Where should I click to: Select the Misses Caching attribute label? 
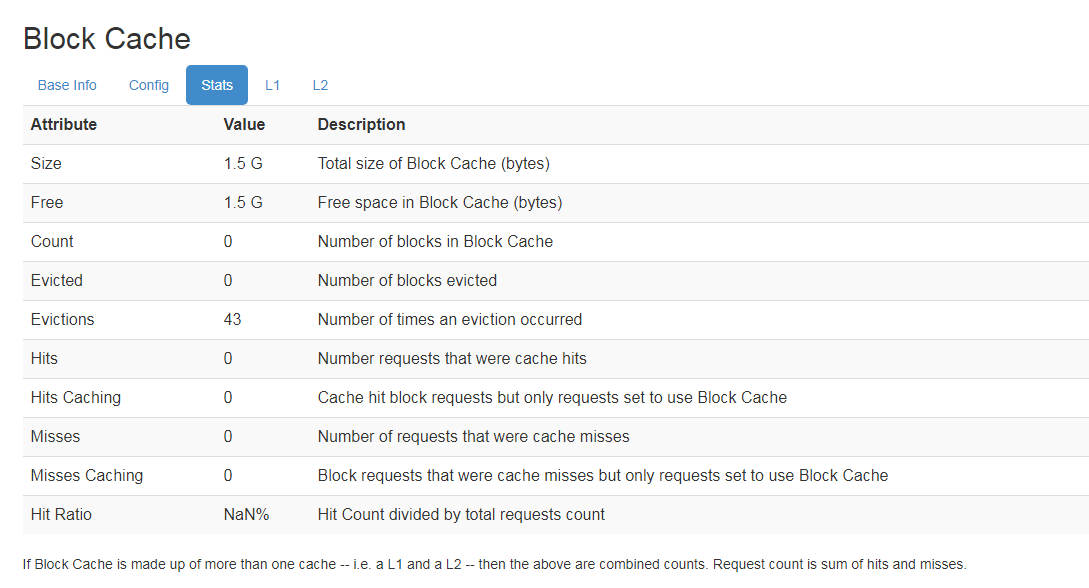tap(87, 475)
